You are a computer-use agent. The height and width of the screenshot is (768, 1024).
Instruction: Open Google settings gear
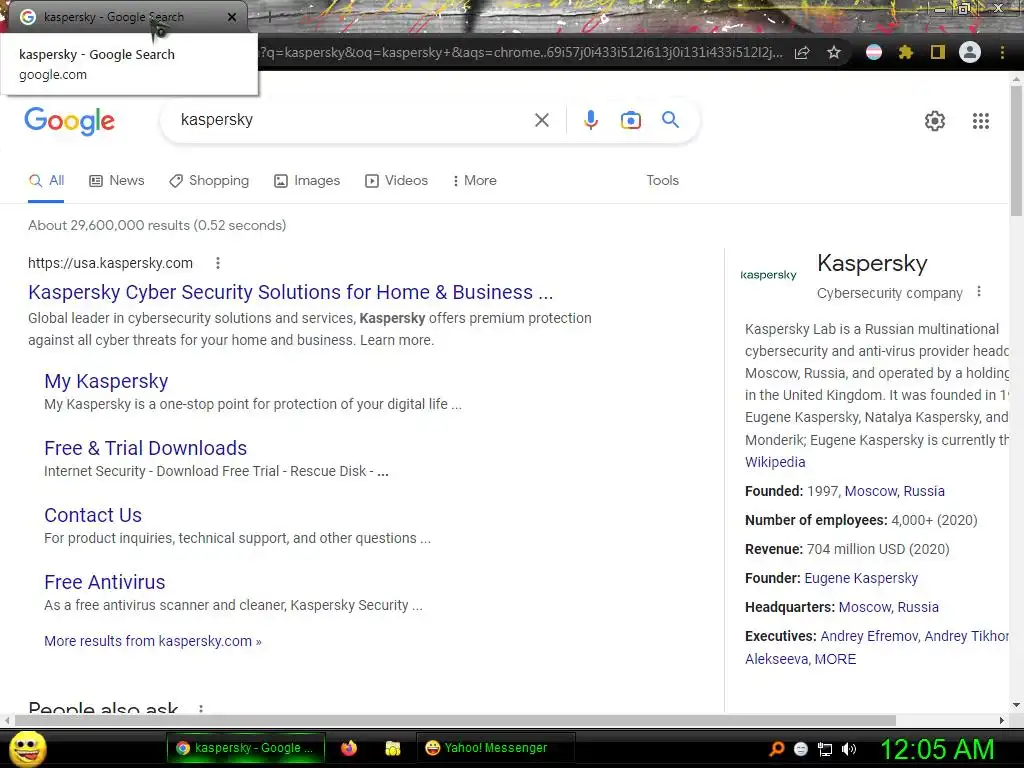point(935,121)
